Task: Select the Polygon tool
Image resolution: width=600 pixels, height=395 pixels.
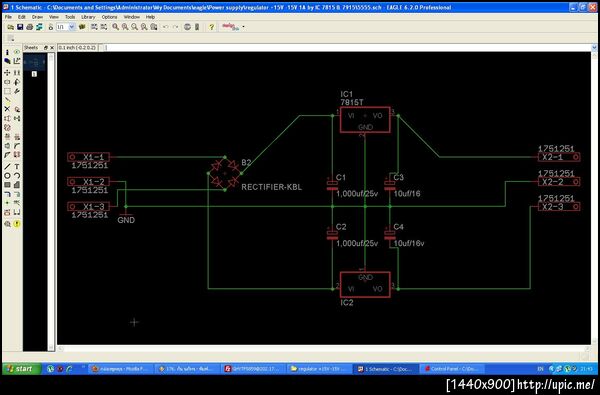Action: [x=17, y=185]
